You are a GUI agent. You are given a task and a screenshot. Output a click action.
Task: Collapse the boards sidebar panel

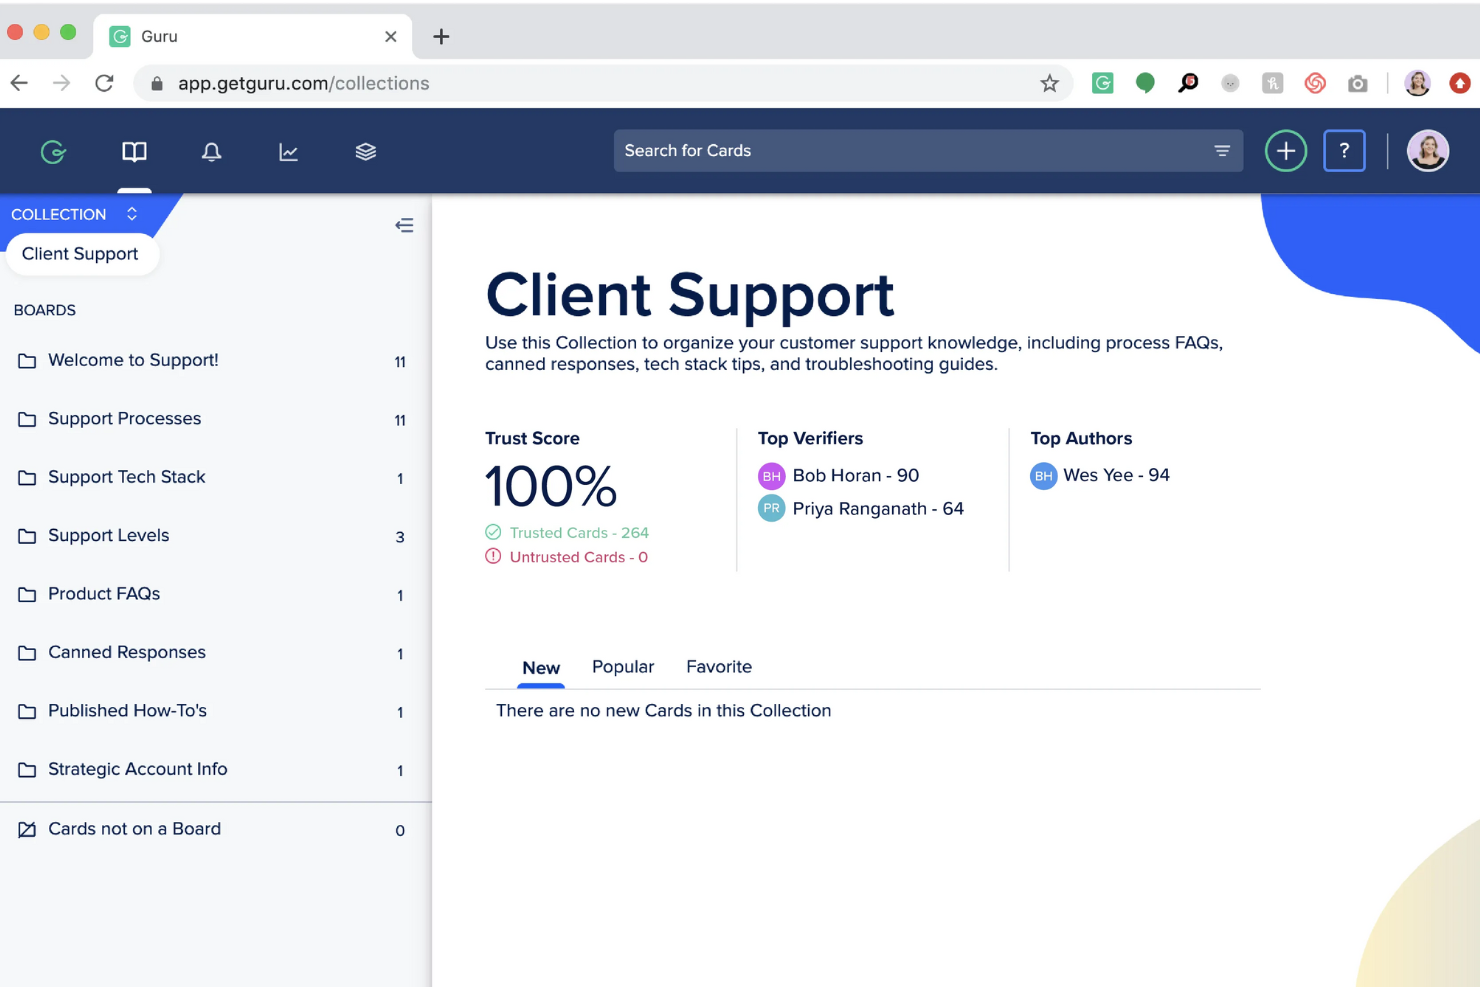pos(404,225)
